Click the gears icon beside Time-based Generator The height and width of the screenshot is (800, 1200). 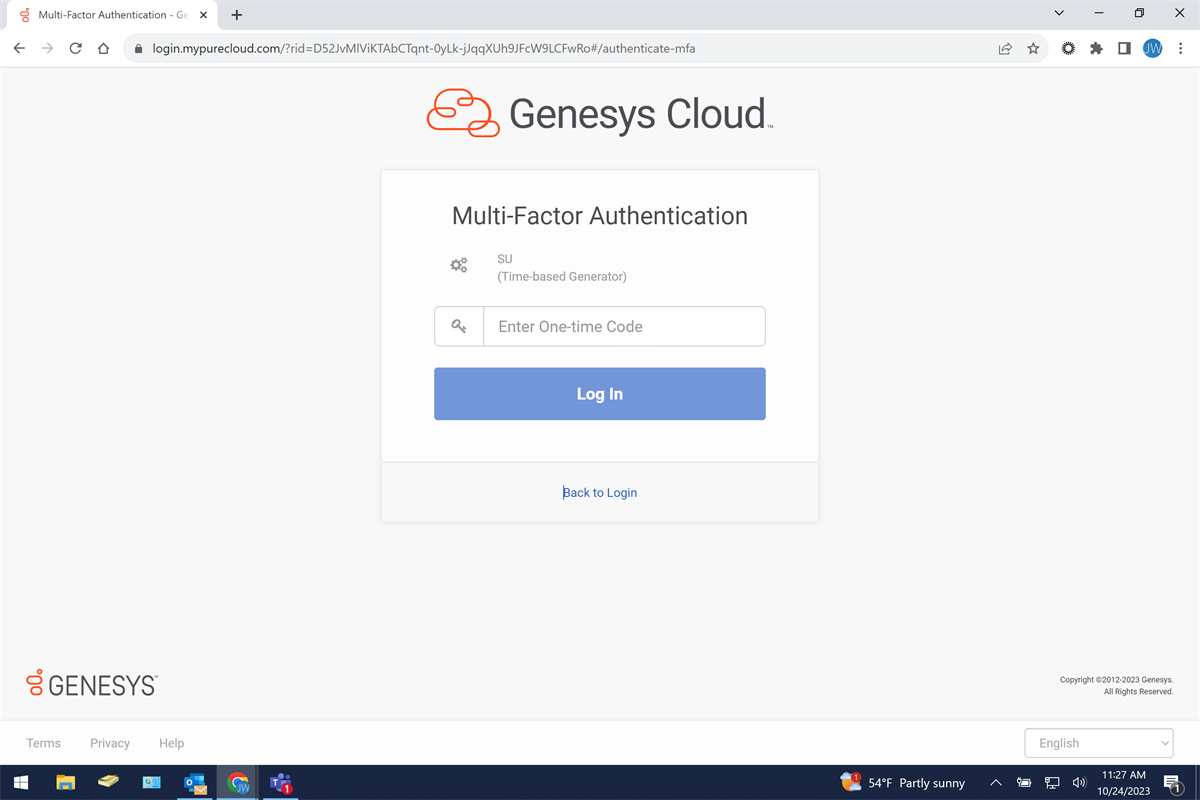pyautogui.click(x=459, y=264)
